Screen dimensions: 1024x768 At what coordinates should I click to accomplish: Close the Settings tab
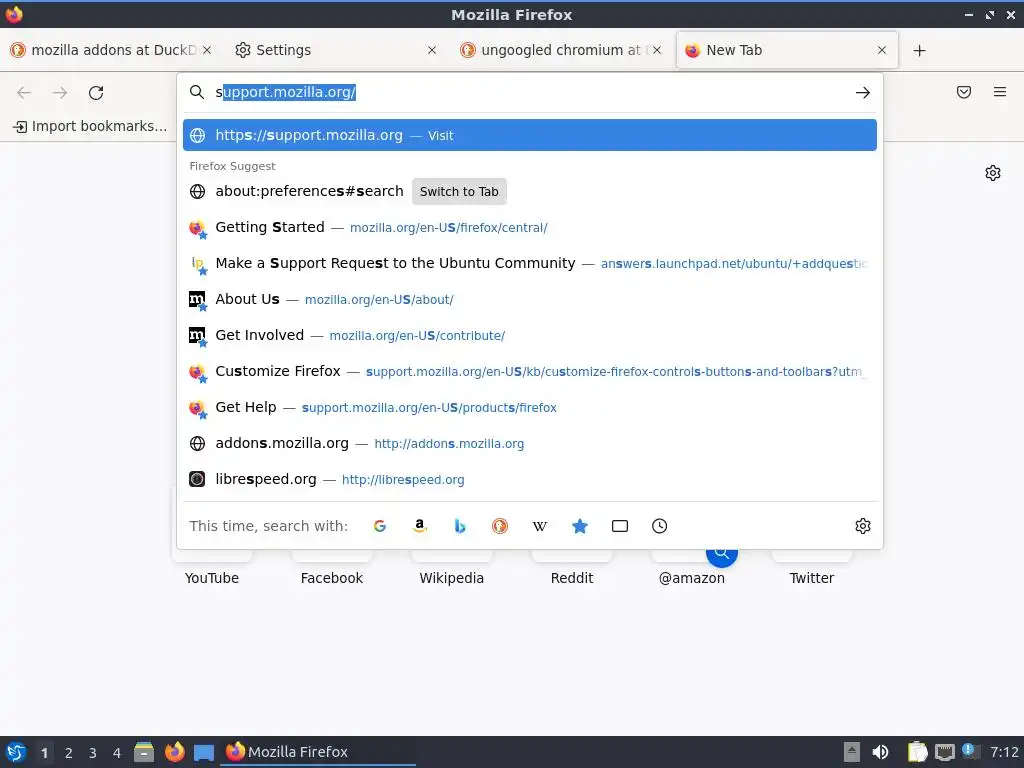click(432, 50)
